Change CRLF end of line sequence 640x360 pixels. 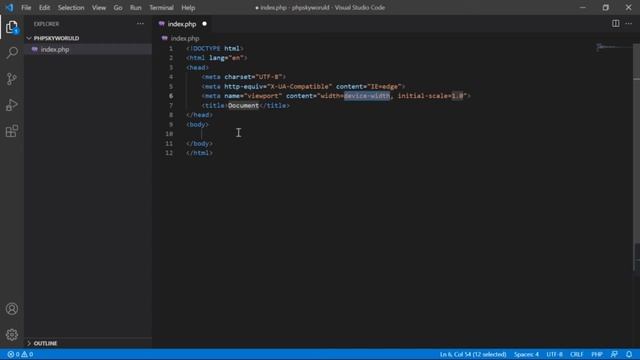tap(576, 354)
